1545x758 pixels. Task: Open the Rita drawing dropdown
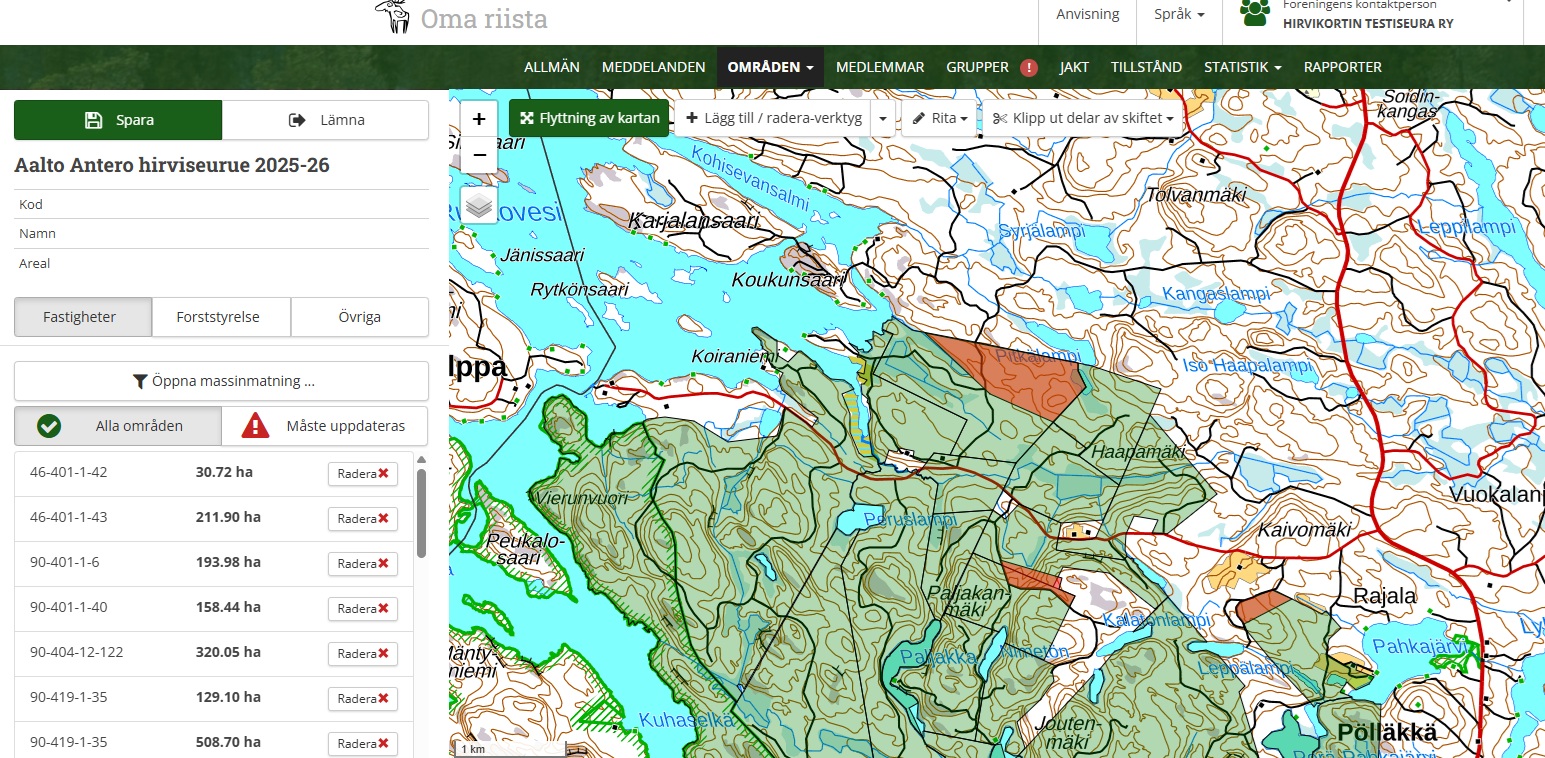tap(941, 118)
